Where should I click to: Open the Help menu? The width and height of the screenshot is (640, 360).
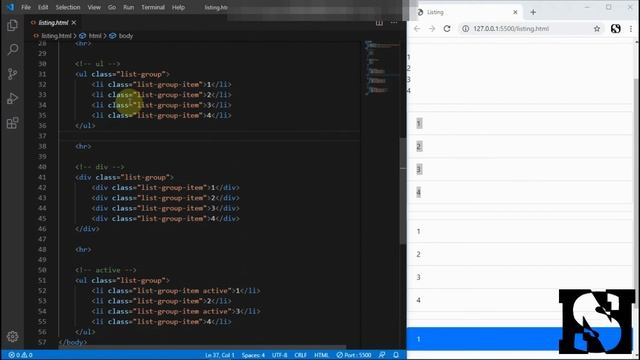coord(178,7)
